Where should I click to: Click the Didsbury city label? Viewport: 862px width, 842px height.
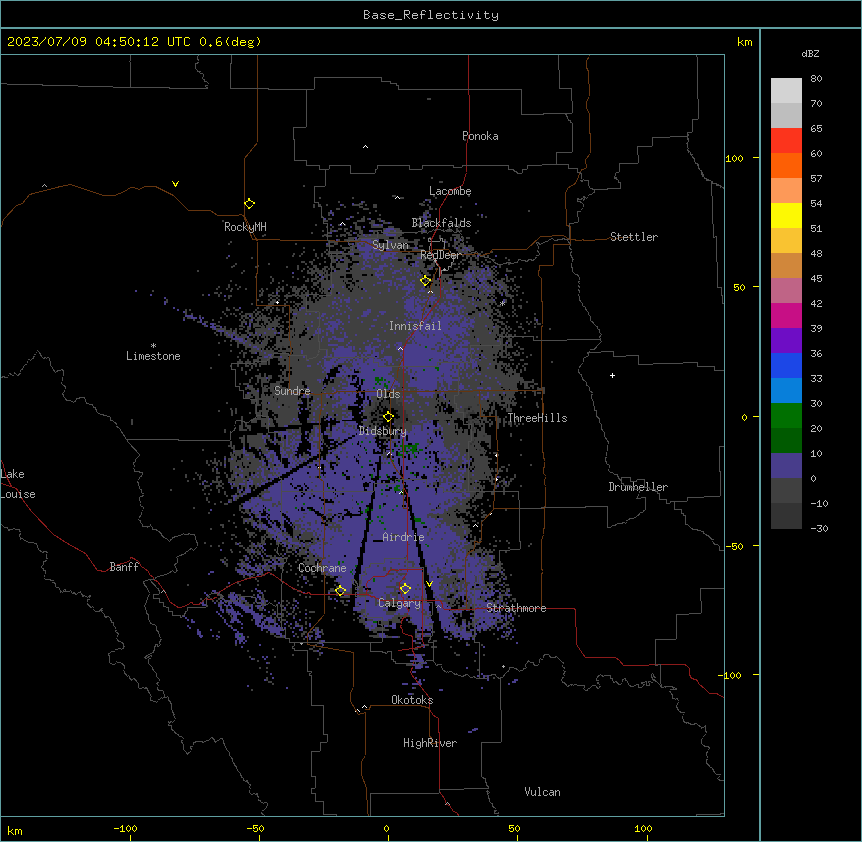pos(383,431)
